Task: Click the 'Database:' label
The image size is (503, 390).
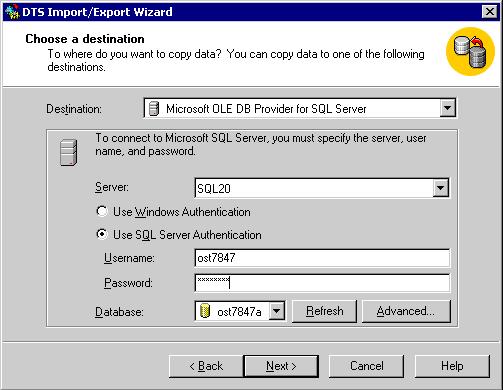Action: 119,312
